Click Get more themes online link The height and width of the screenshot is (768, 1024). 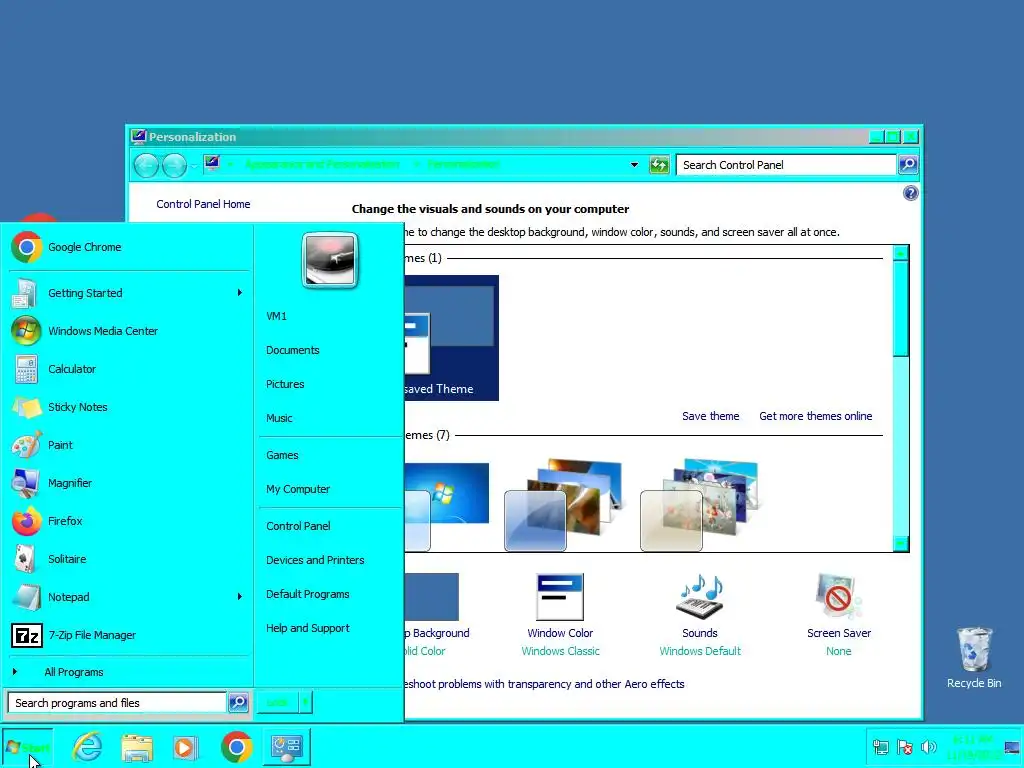point(816,416)
